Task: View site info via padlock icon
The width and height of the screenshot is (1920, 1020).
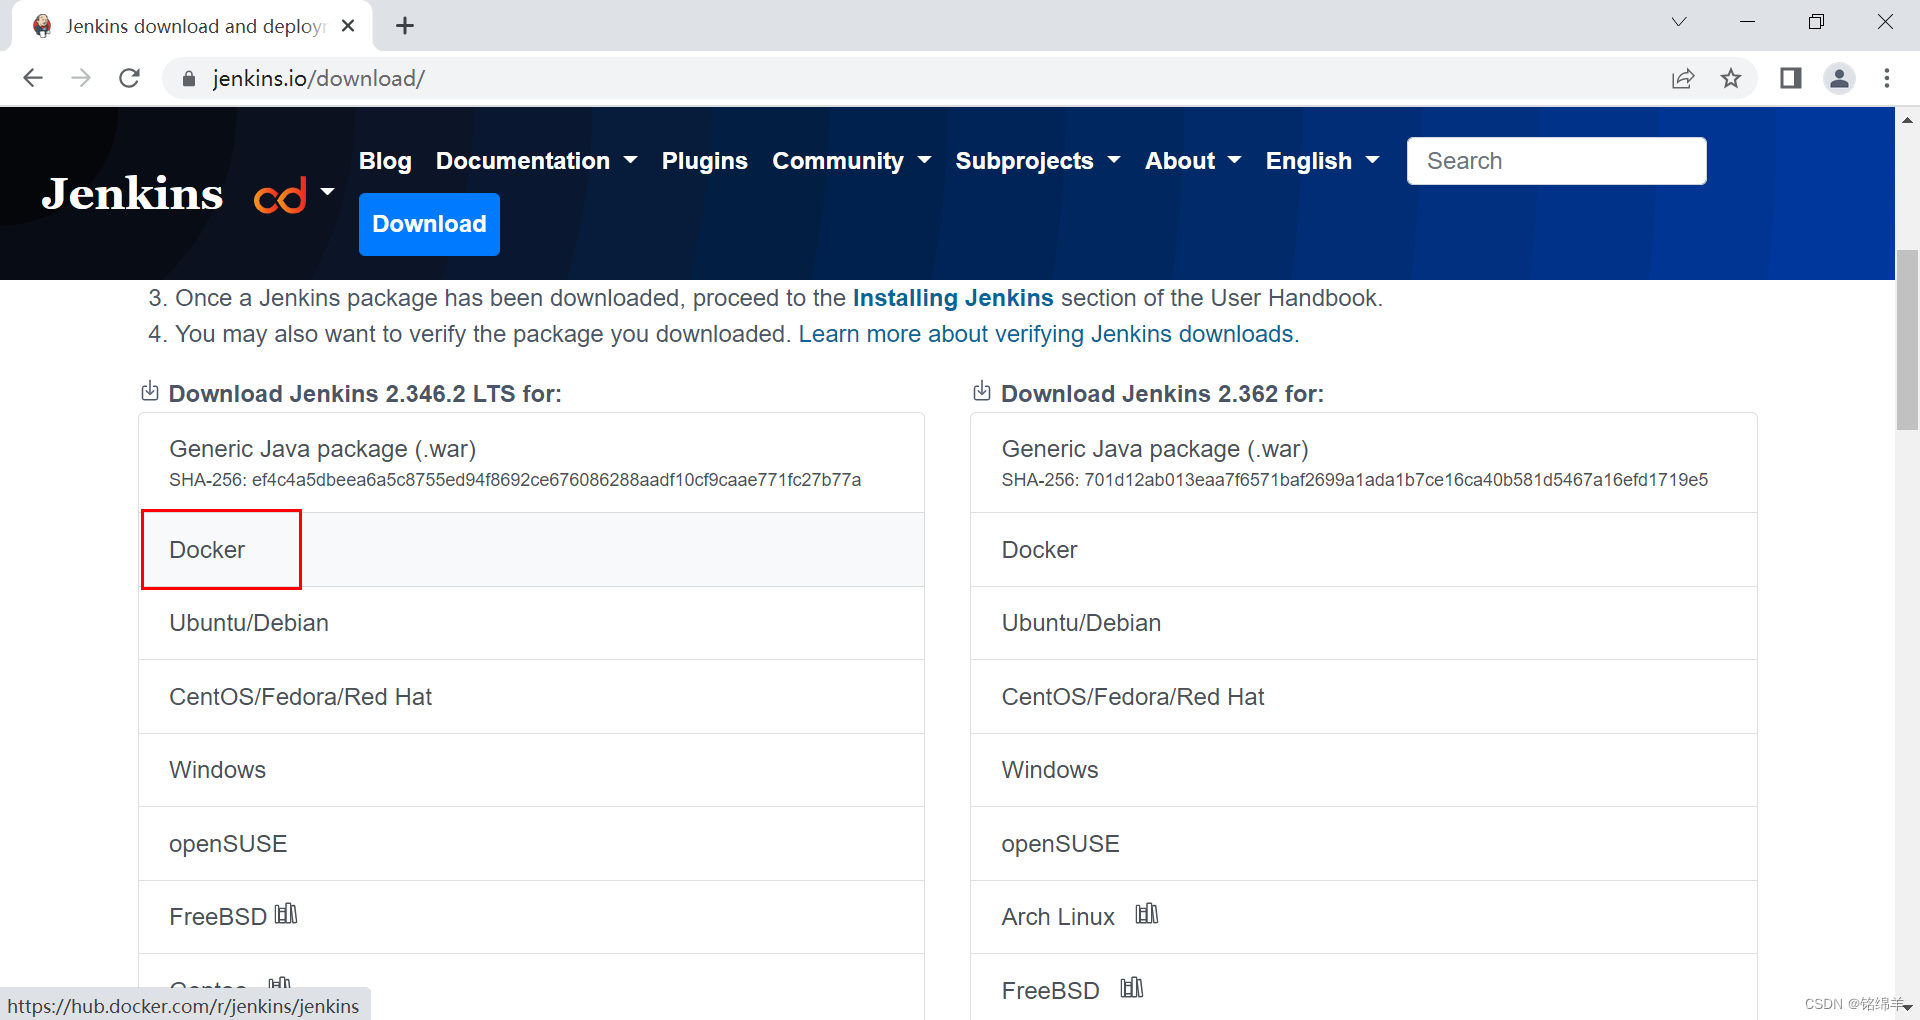Action: click(x=188, y=78)
